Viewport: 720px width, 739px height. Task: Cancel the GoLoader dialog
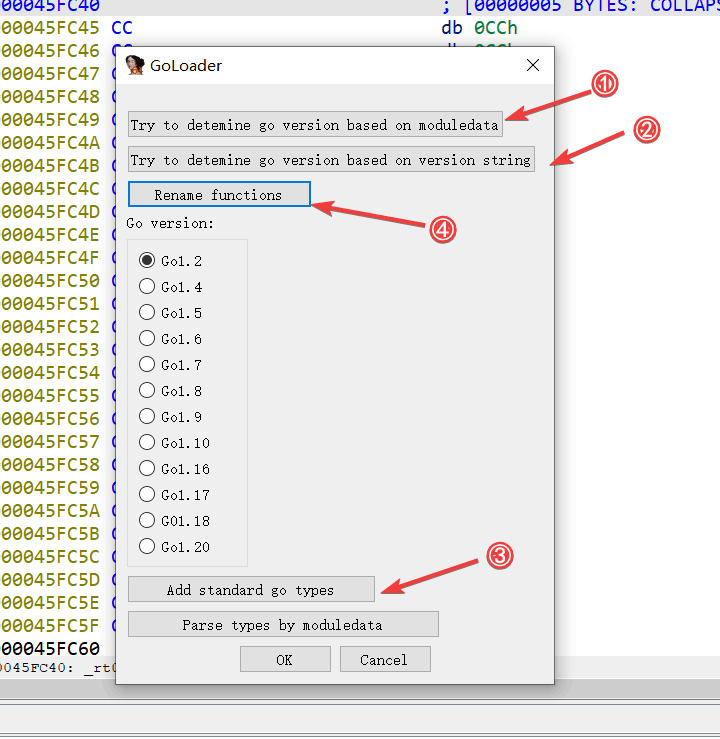pos(385,660)
